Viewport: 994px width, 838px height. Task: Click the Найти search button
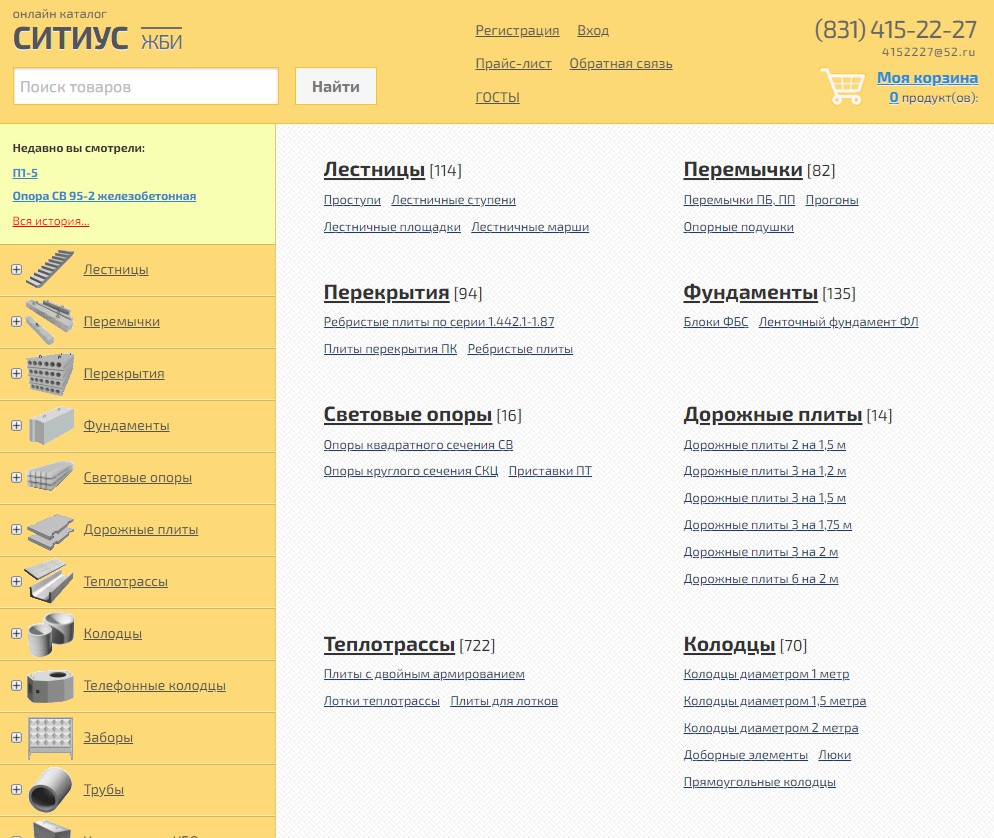(x=336, y=86)
